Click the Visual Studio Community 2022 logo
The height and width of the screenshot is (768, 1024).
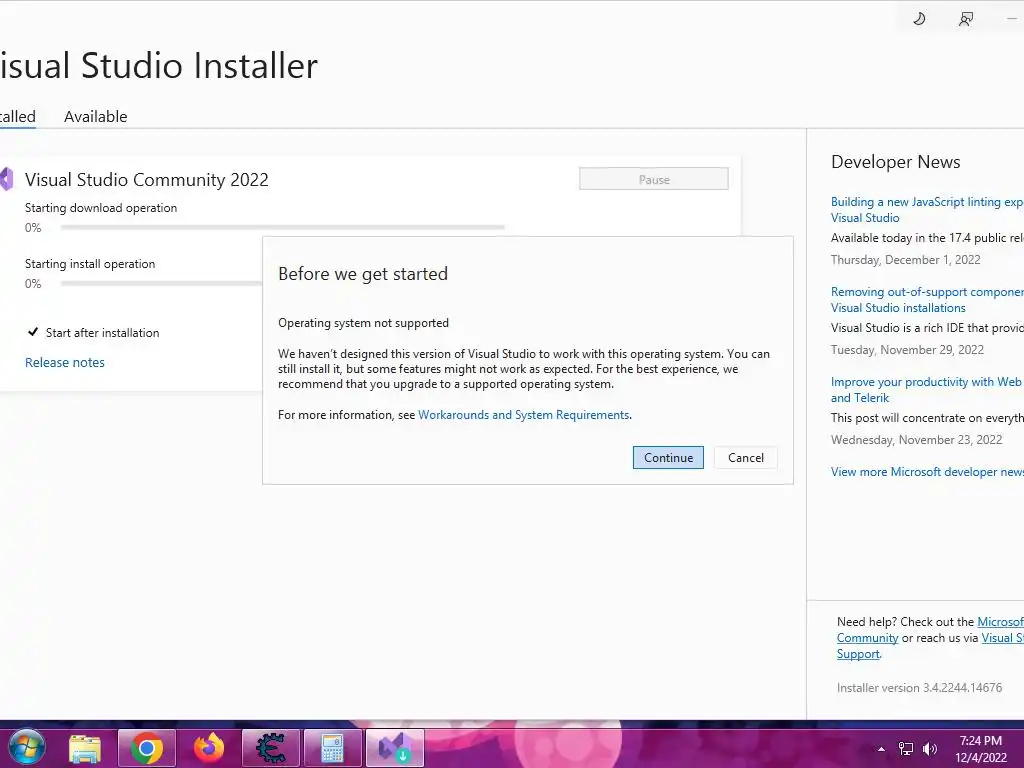point(7,179)
